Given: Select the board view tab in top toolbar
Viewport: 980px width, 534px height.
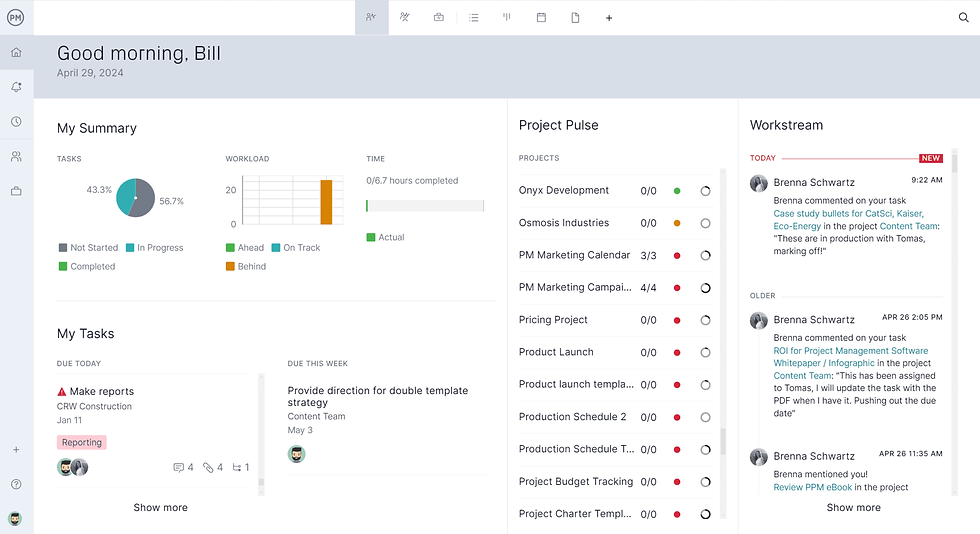Looking at the screenshot, I should coord(507,17).
